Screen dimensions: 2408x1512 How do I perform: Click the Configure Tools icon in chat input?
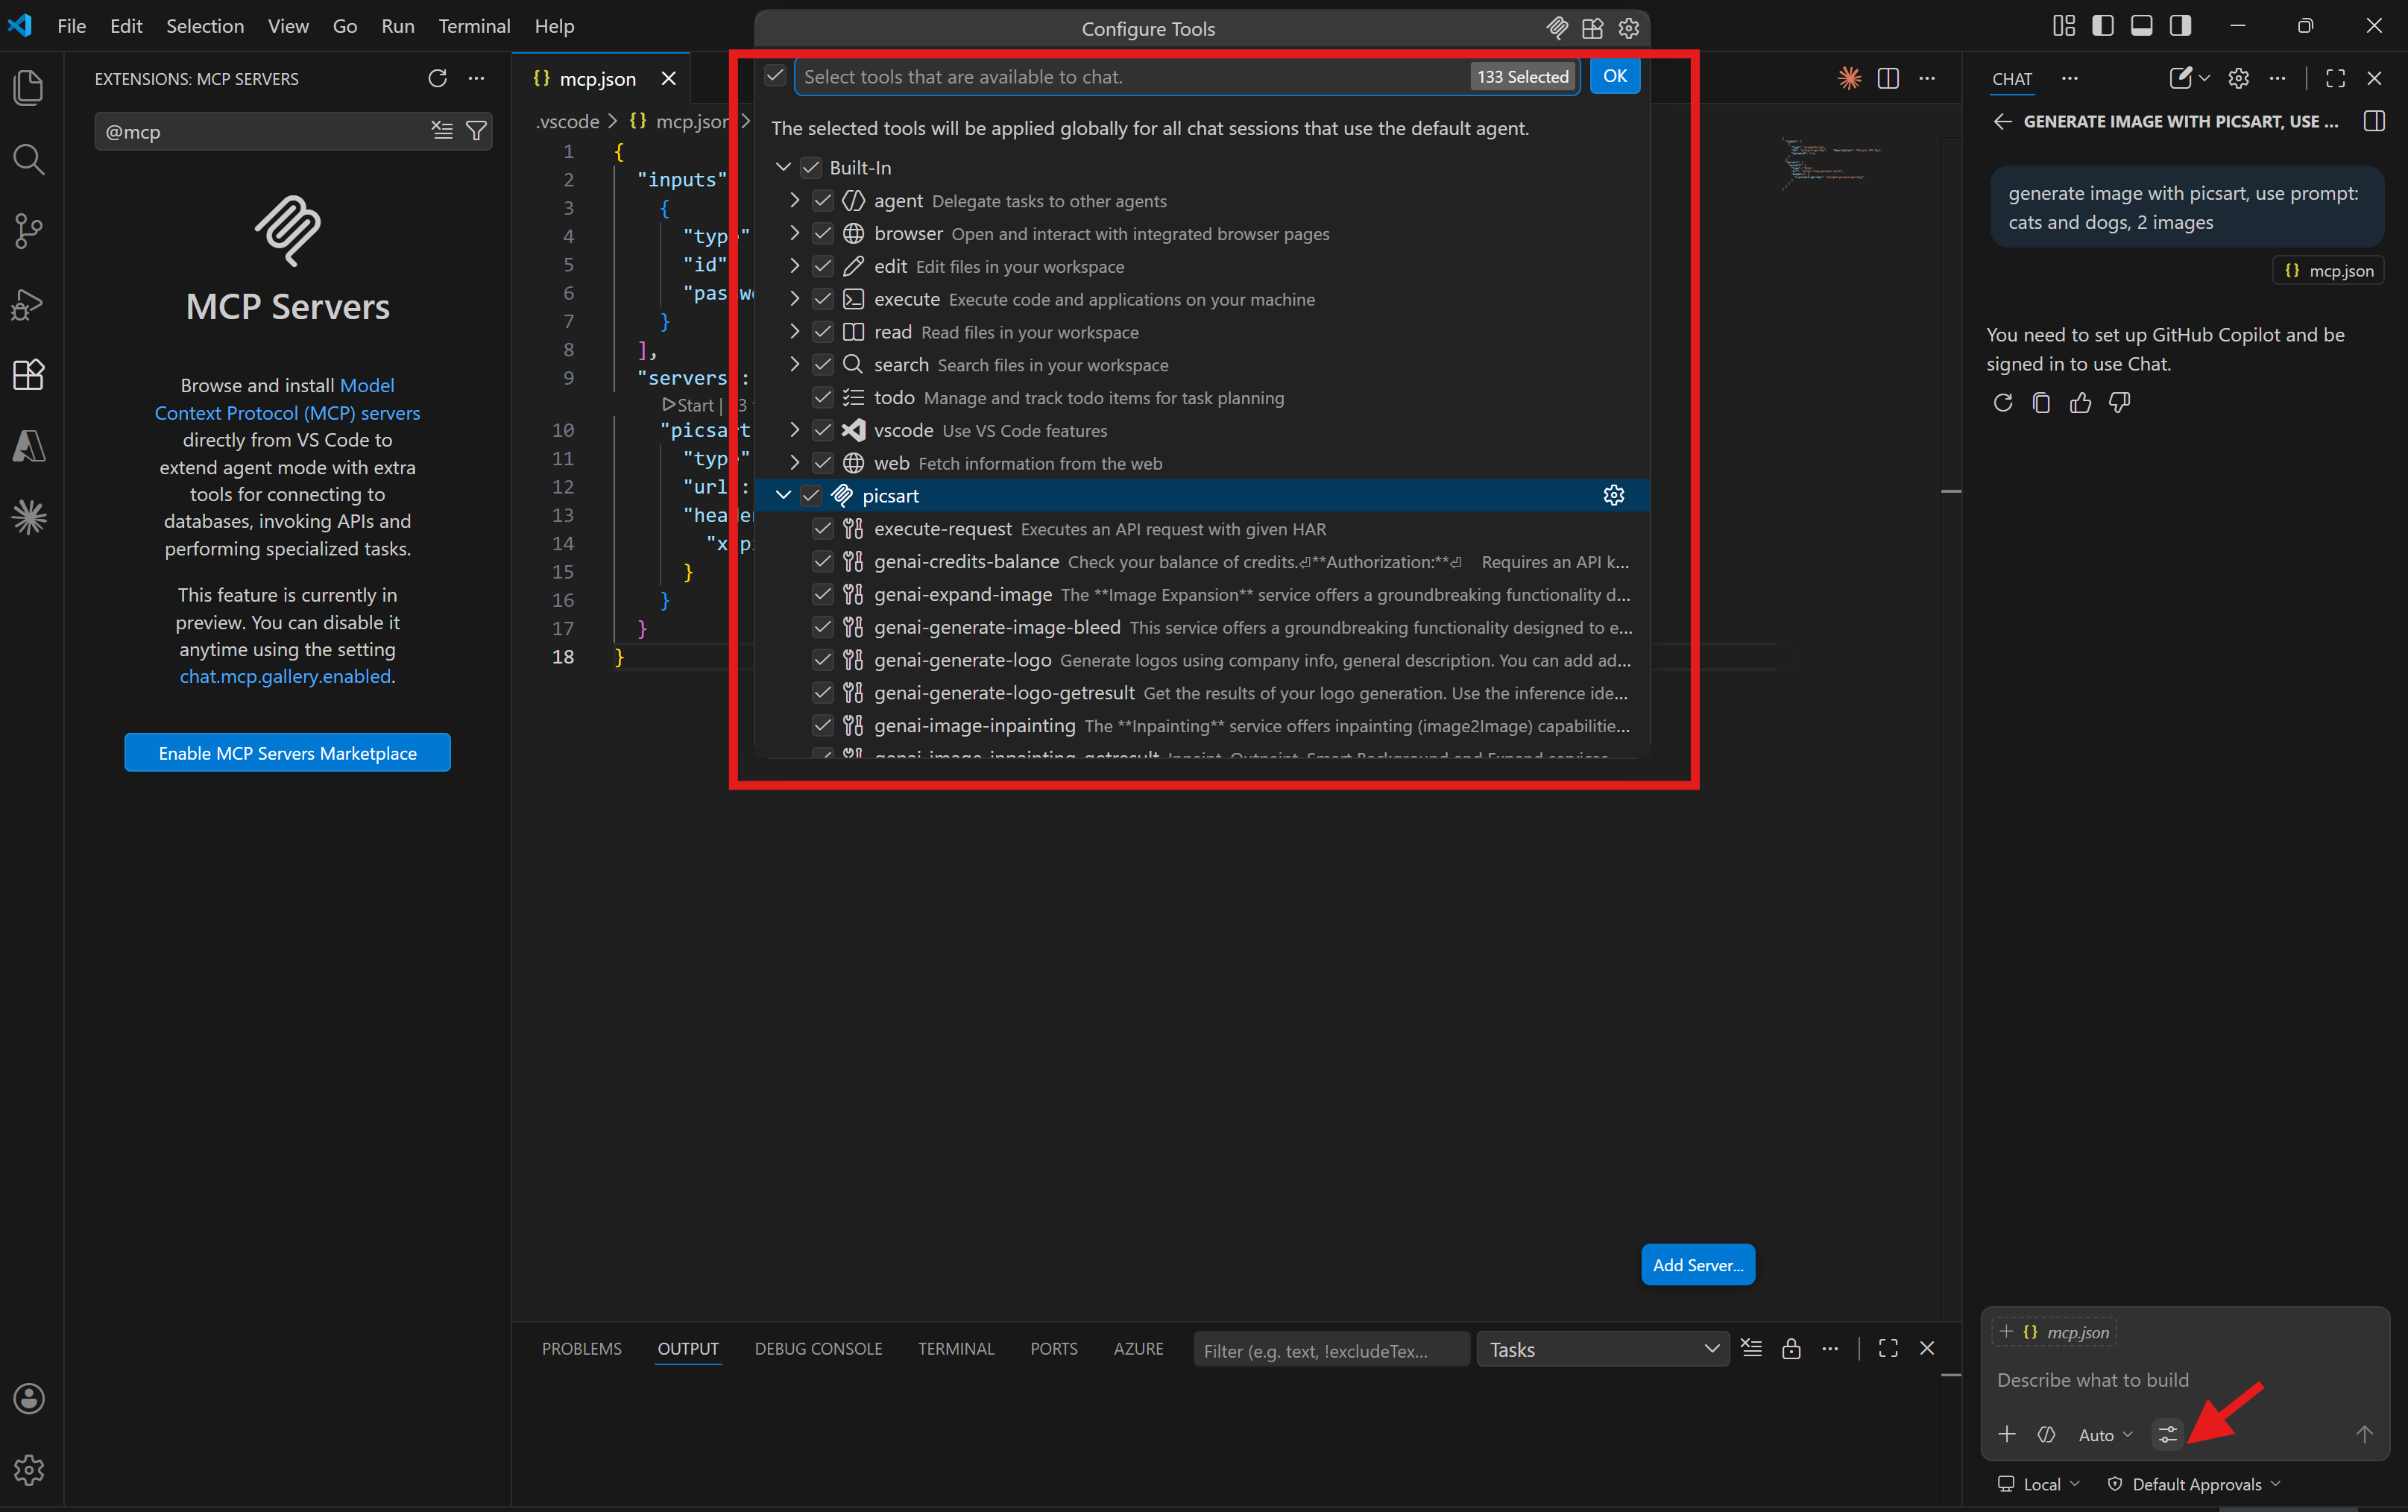[2167, 1434]
